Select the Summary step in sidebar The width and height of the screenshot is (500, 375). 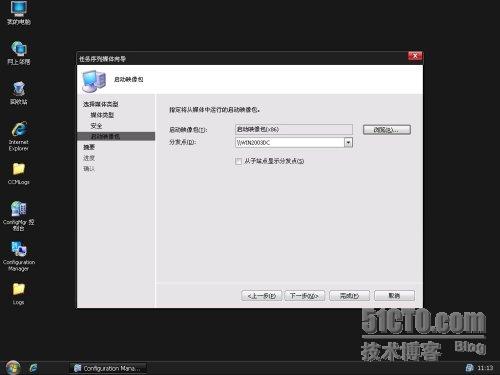pyautogui.click(x=89, y=147)
